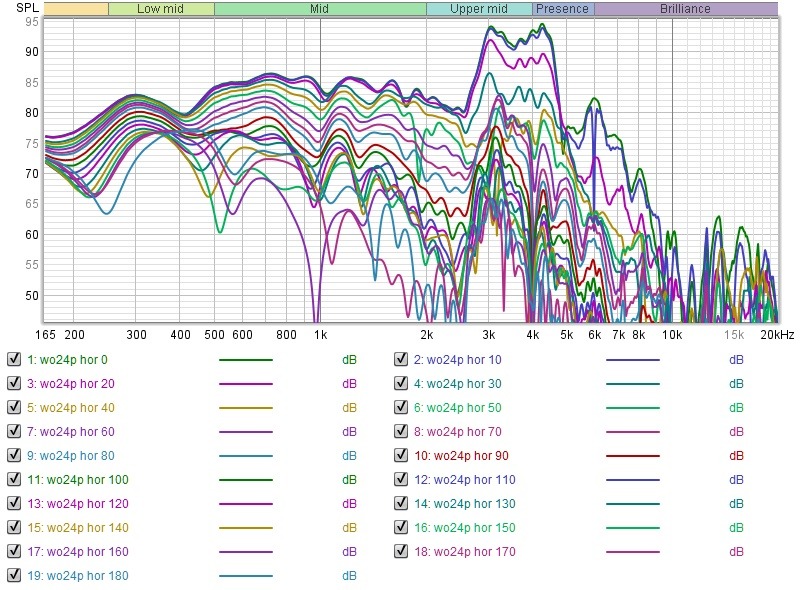Select the legend label '4: wo24p hor 30'
Screen dimensions: 800x590
click(x=458, y=384)
